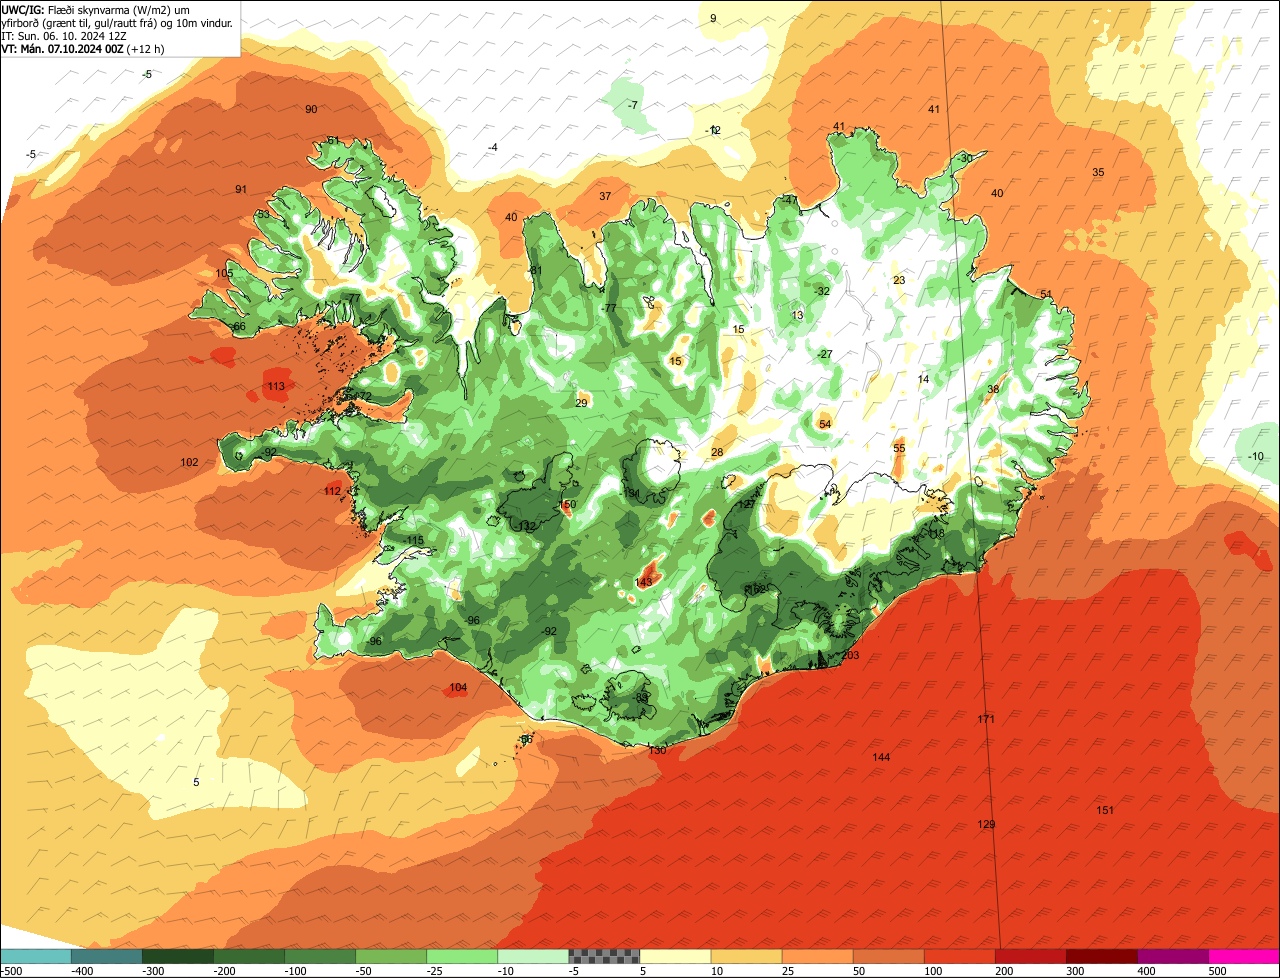The height and width of the screenshot is (978, 1280).
Task: Click the '-100' legend label
Action: [x=295, y=971]
